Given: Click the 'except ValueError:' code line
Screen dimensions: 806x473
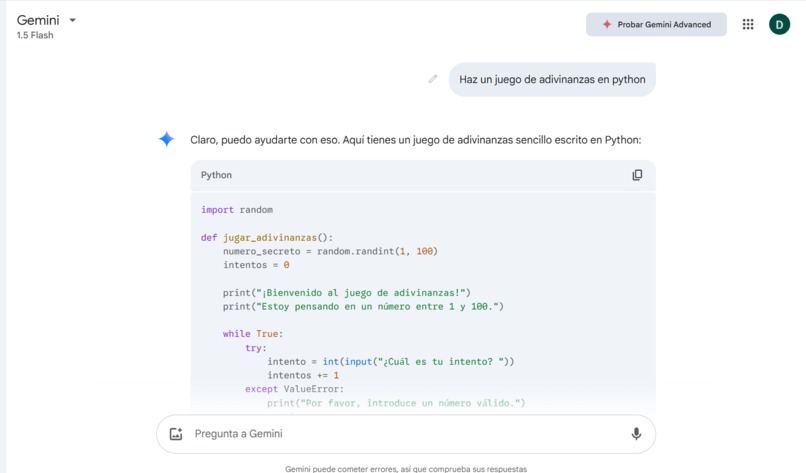Looking at the screenshot, I should pyautogui.click(x=295, y=389).
